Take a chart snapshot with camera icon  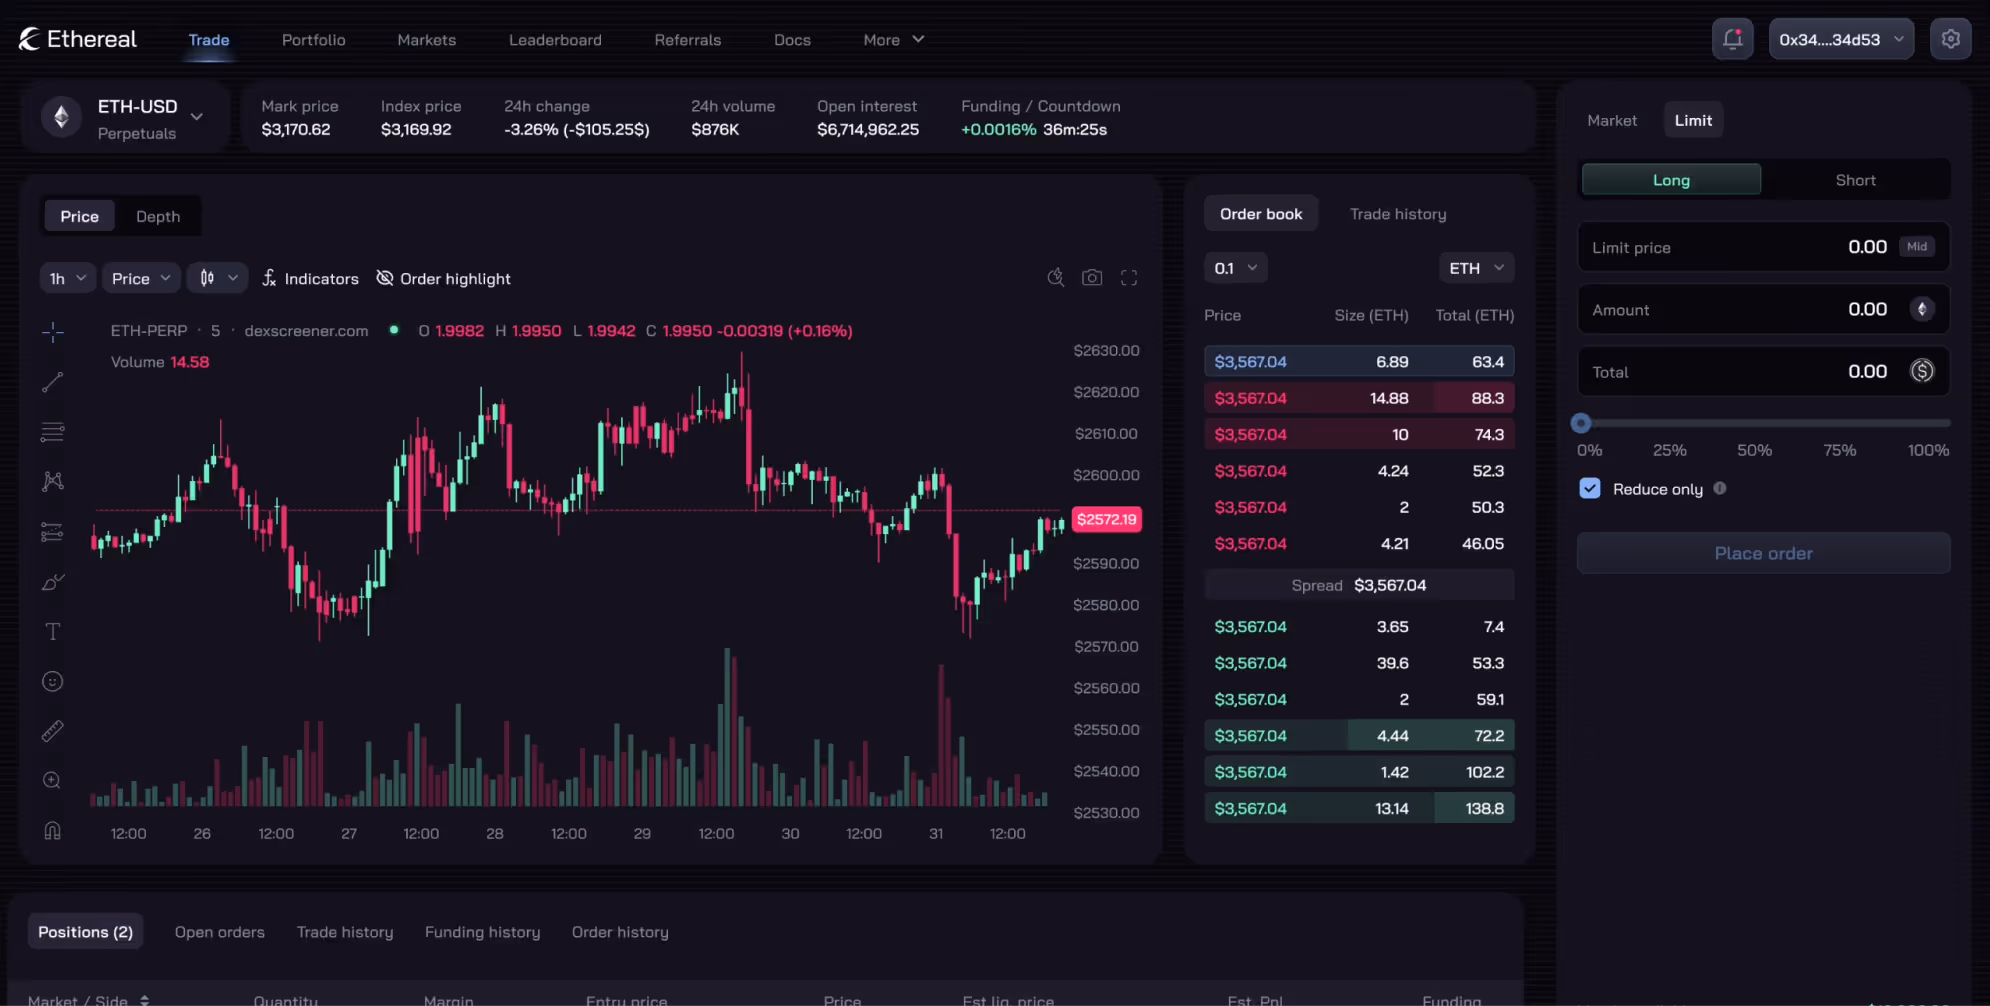point(1092,278)
